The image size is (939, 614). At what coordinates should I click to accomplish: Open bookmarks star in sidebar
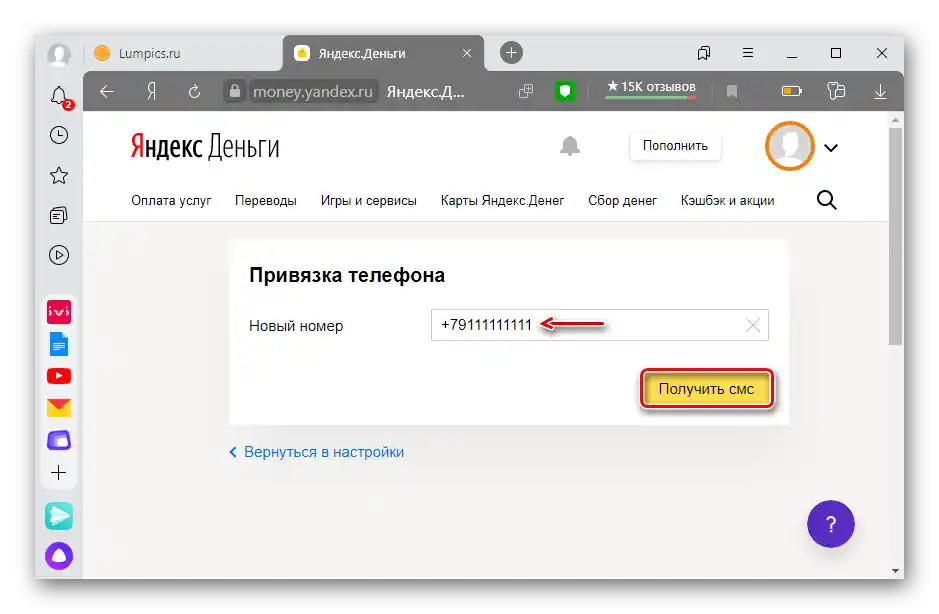(x=59, y=176)
